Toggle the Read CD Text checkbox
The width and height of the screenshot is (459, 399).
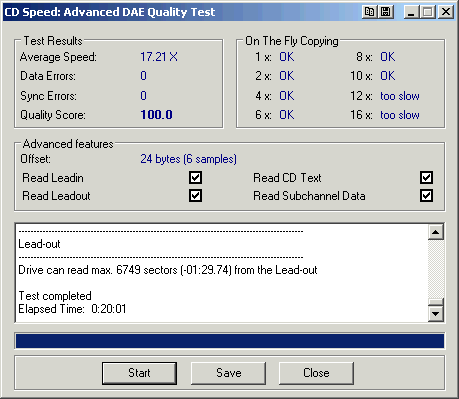coord(426,178)
